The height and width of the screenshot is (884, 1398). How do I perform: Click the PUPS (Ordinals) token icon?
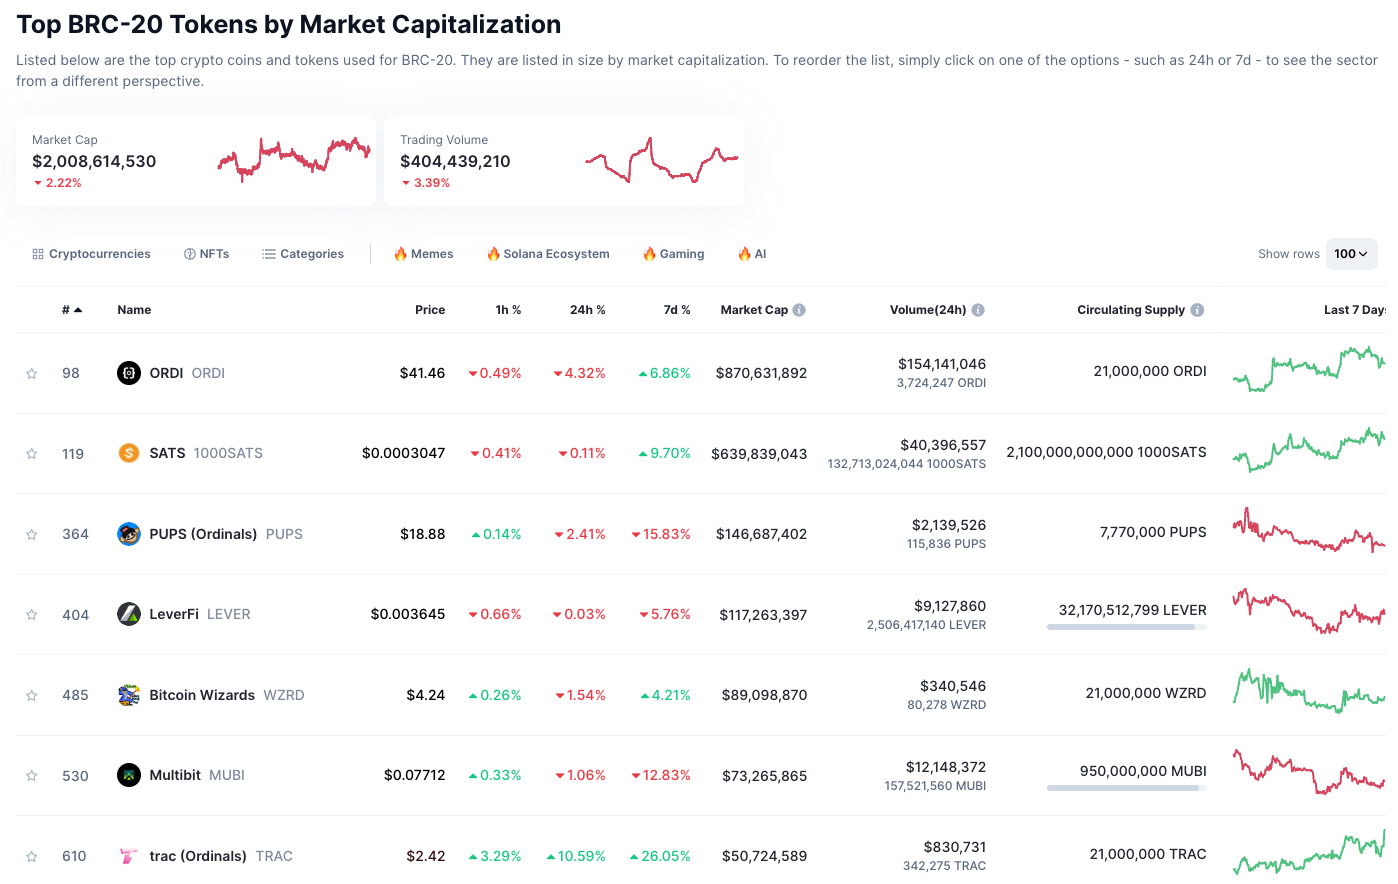point(129,534)
